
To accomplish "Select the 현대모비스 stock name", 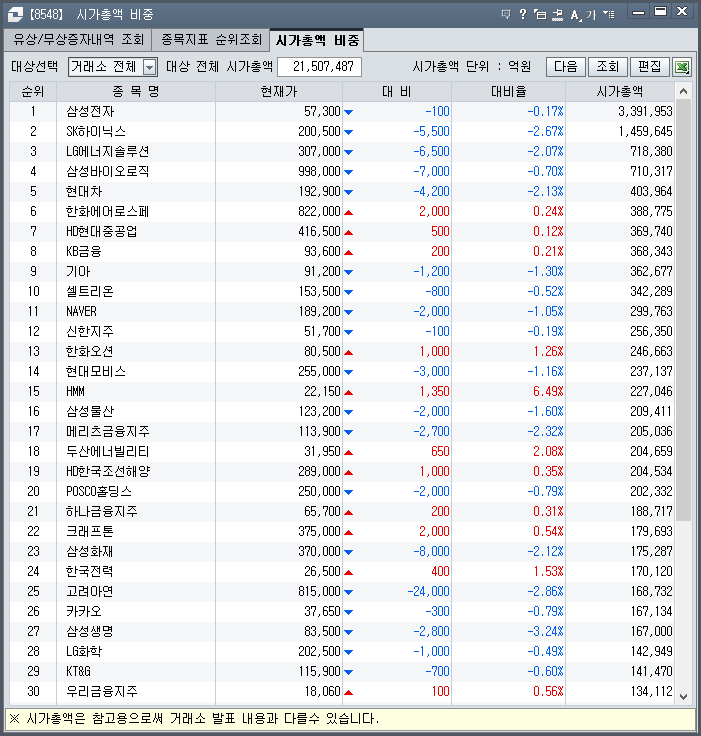I will 96,371.
